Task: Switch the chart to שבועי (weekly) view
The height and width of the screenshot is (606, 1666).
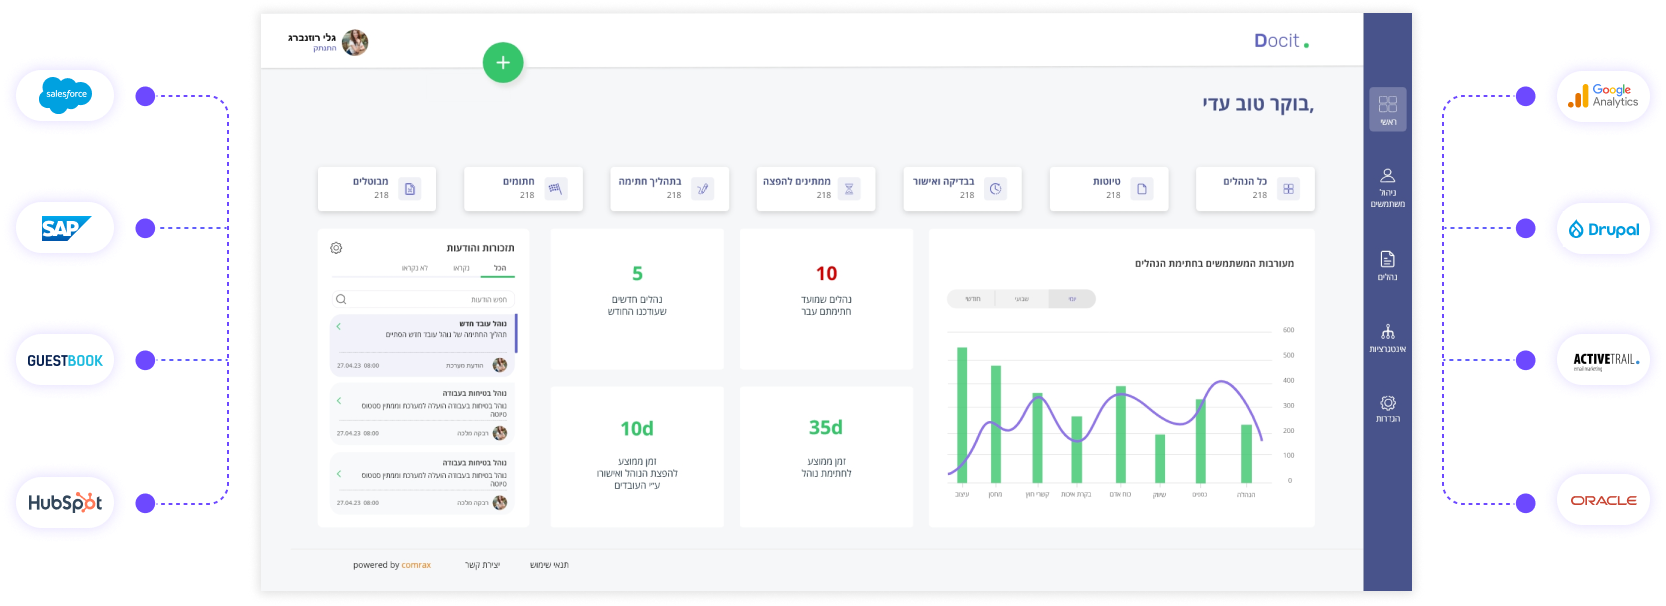Action: point(1021,299)
